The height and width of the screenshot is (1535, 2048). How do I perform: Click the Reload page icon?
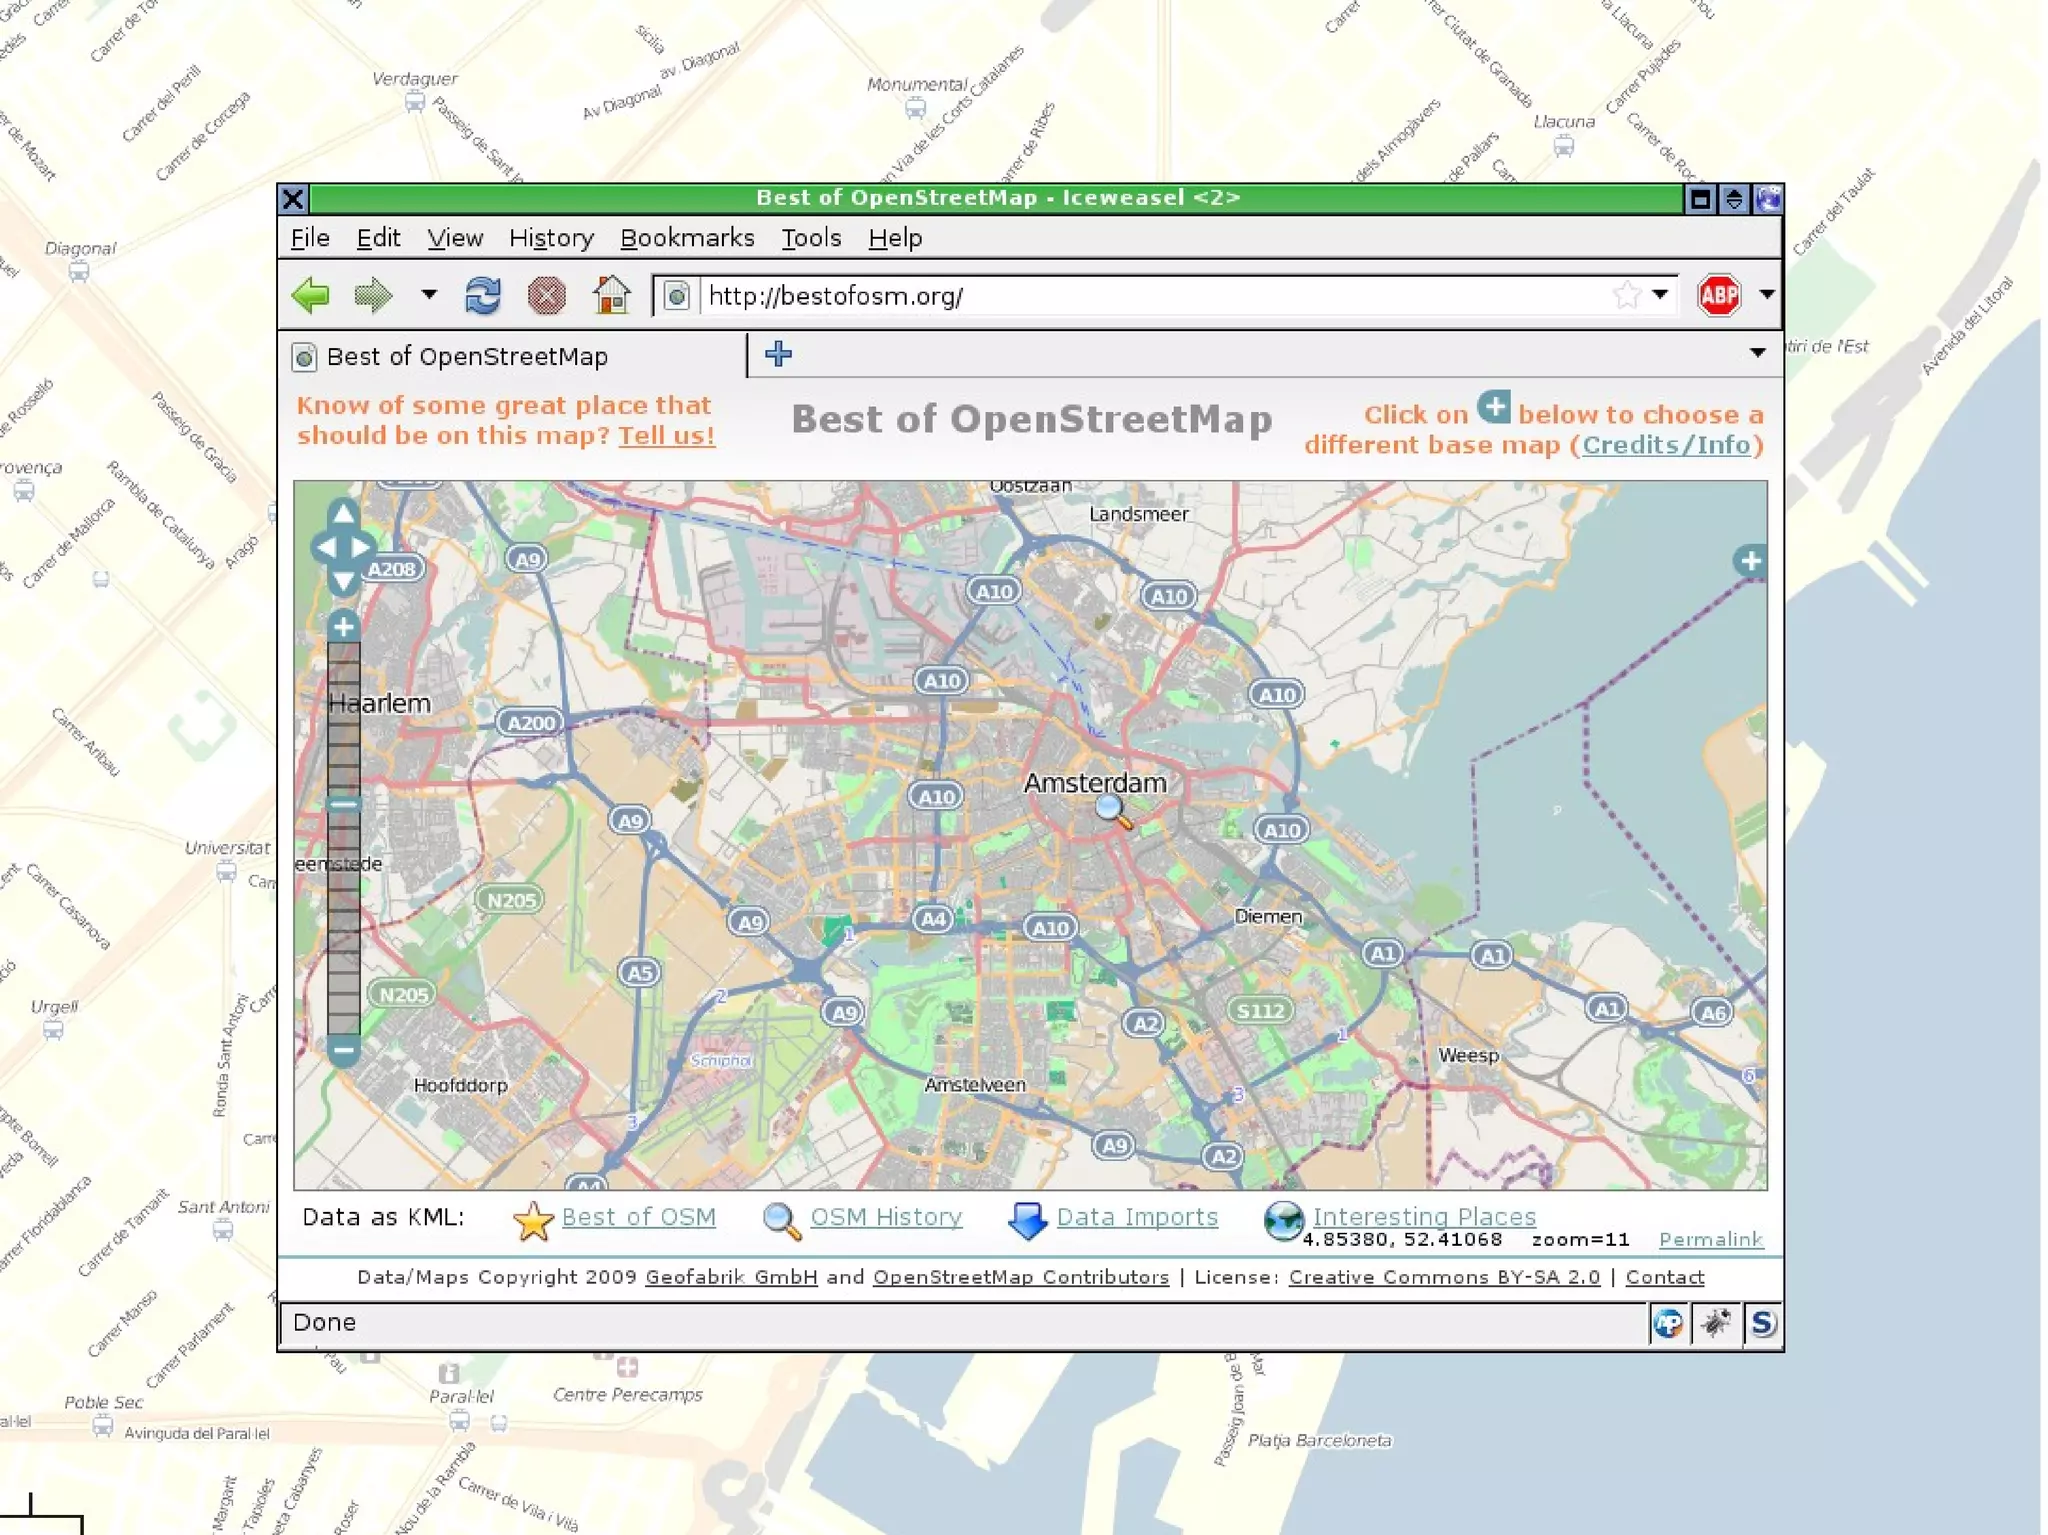click(x=483, y=296)
